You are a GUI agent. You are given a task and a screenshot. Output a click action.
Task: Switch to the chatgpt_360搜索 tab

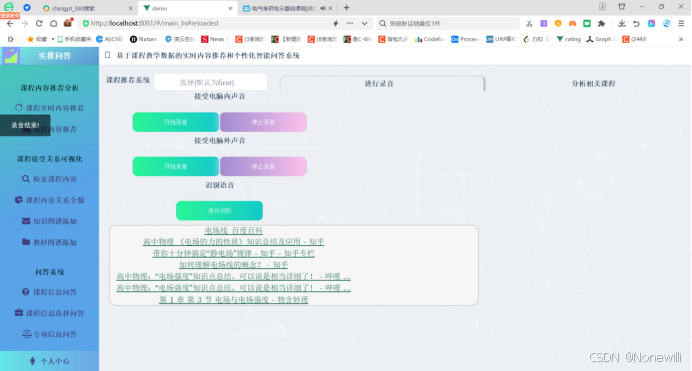tap(86, 8)
